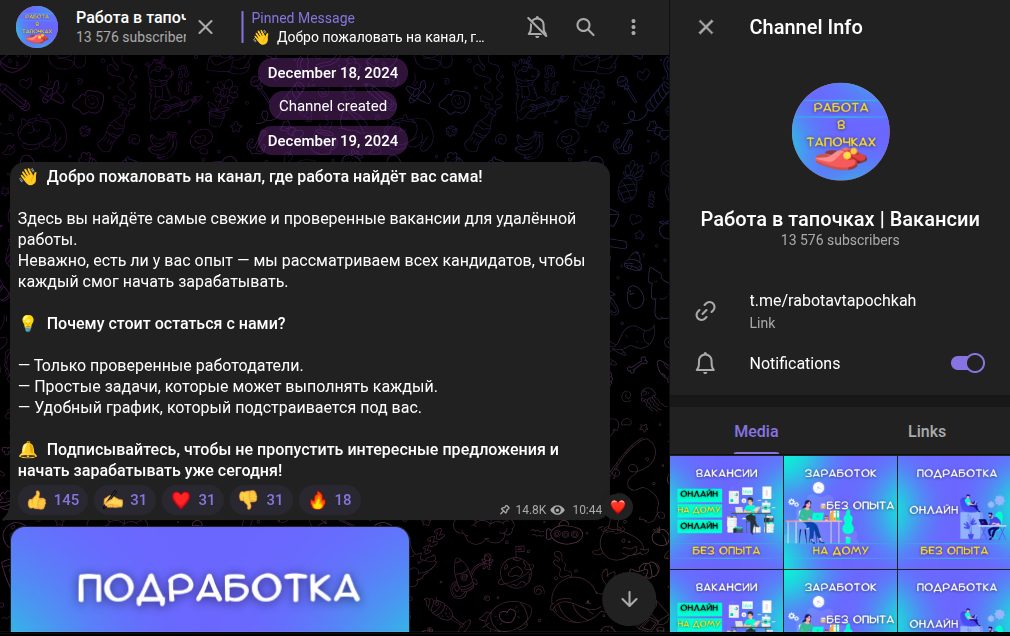The width and height of the screenshot is (1010, 636).
Task: Click the 'Channel created' service message
Action: (x=332, y=106)
